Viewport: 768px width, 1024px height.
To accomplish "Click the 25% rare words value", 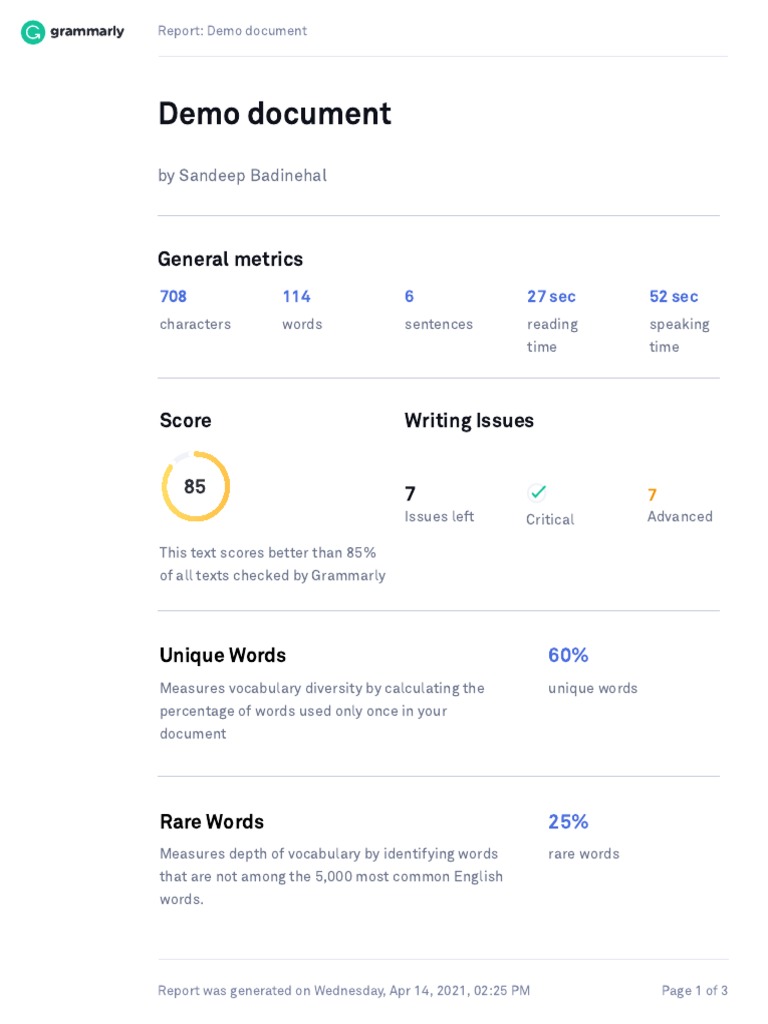I will [568, 822].
